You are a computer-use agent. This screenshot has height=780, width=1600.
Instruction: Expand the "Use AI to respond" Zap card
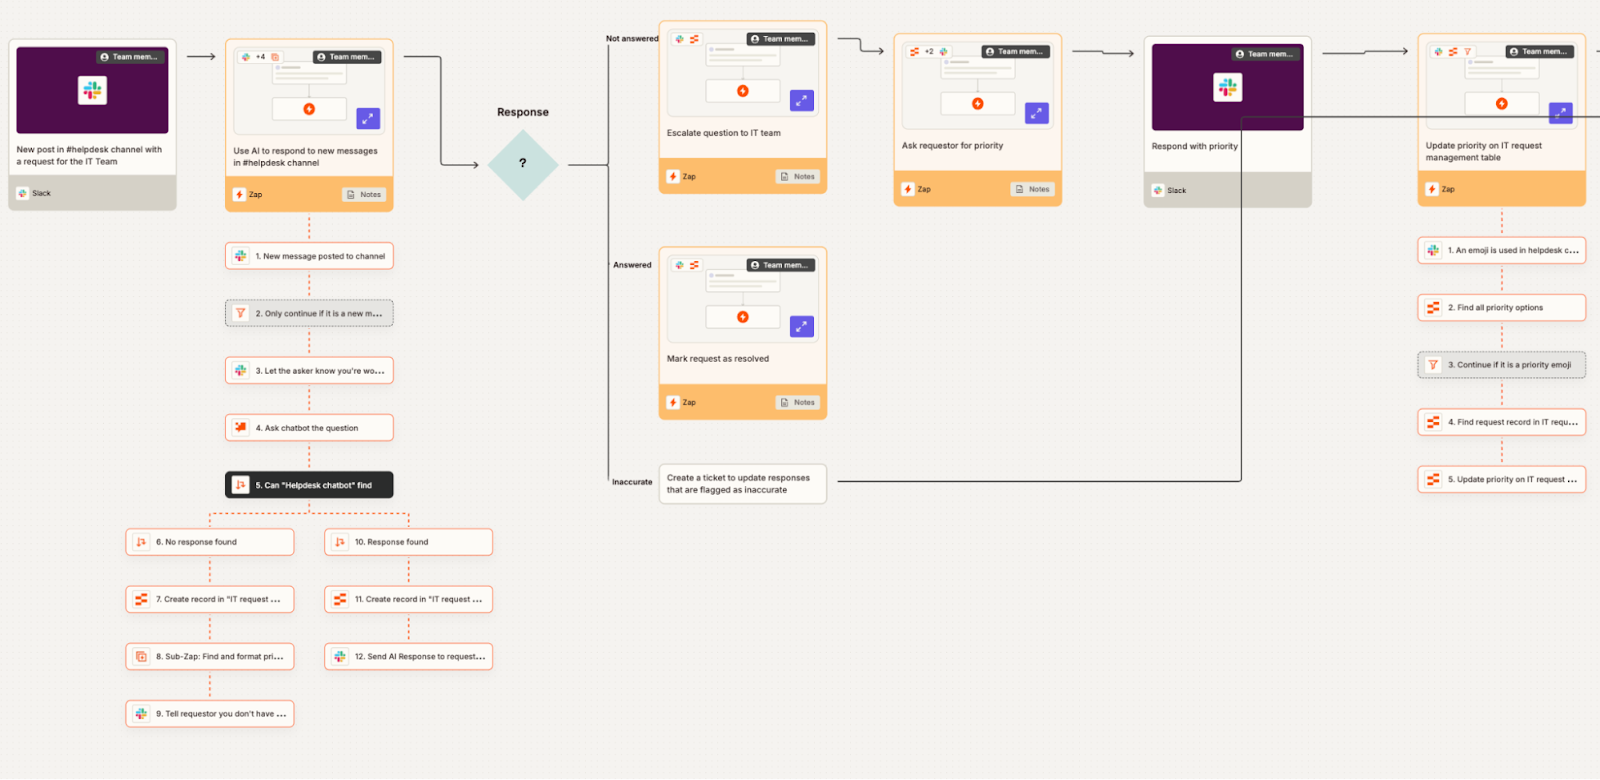(368, 119)
